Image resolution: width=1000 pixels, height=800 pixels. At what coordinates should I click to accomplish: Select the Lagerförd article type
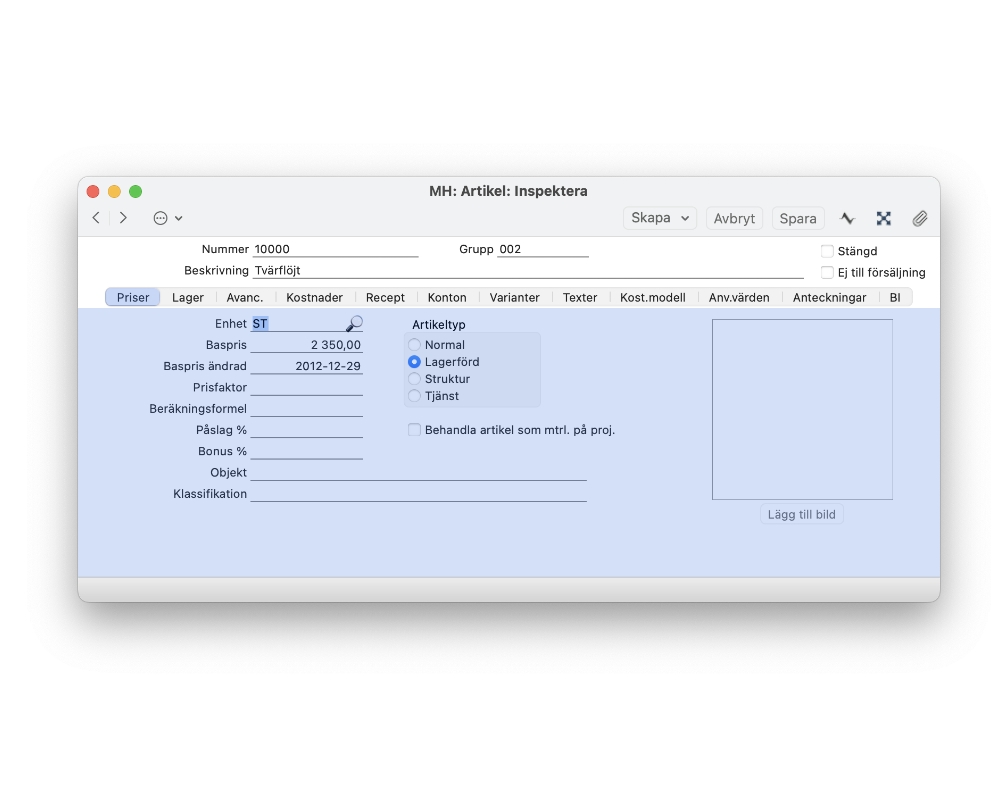(415, 362)
